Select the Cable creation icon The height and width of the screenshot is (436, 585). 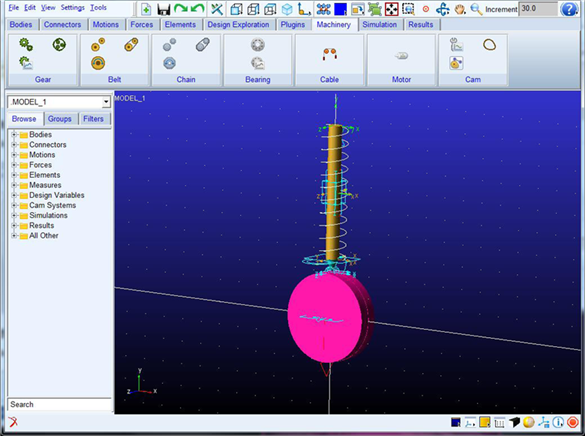click(329, 54)
